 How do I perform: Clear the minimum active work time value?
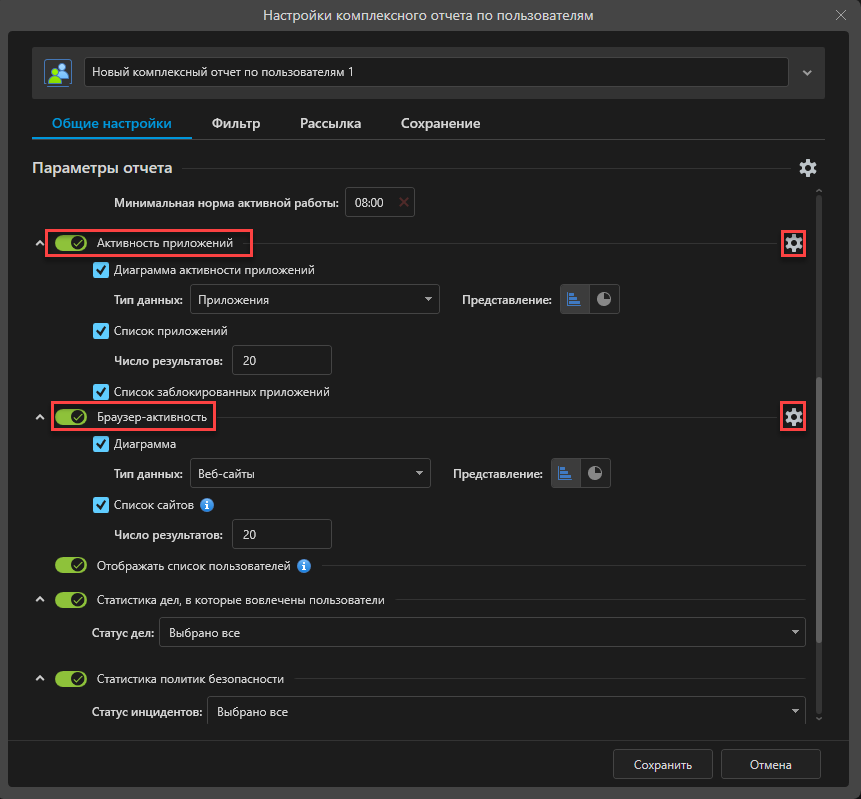[x=404, y=203]
